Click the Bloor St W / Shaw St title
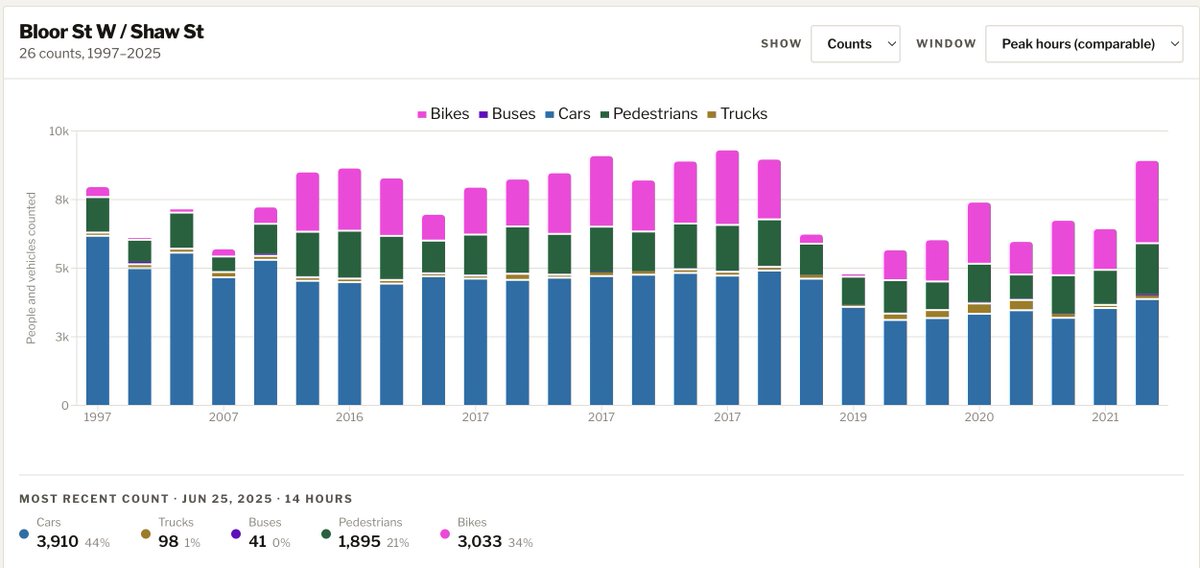Viewport: 1200px width, 568px height. [x=111, y=31]
